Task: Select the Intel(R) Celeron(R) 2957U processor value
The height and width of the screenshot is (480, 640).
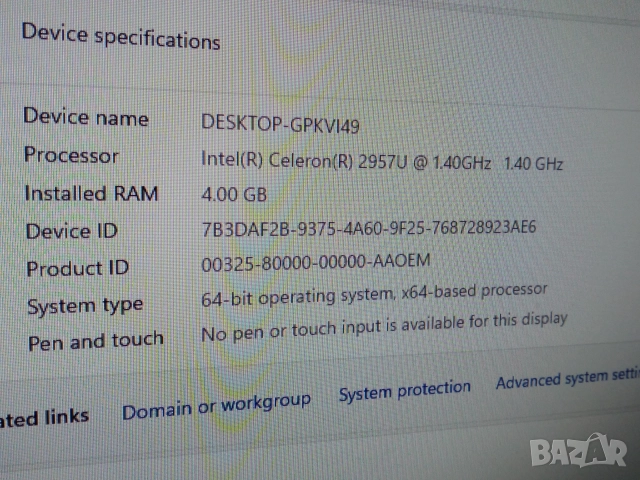Action: (x=382, y=161)
